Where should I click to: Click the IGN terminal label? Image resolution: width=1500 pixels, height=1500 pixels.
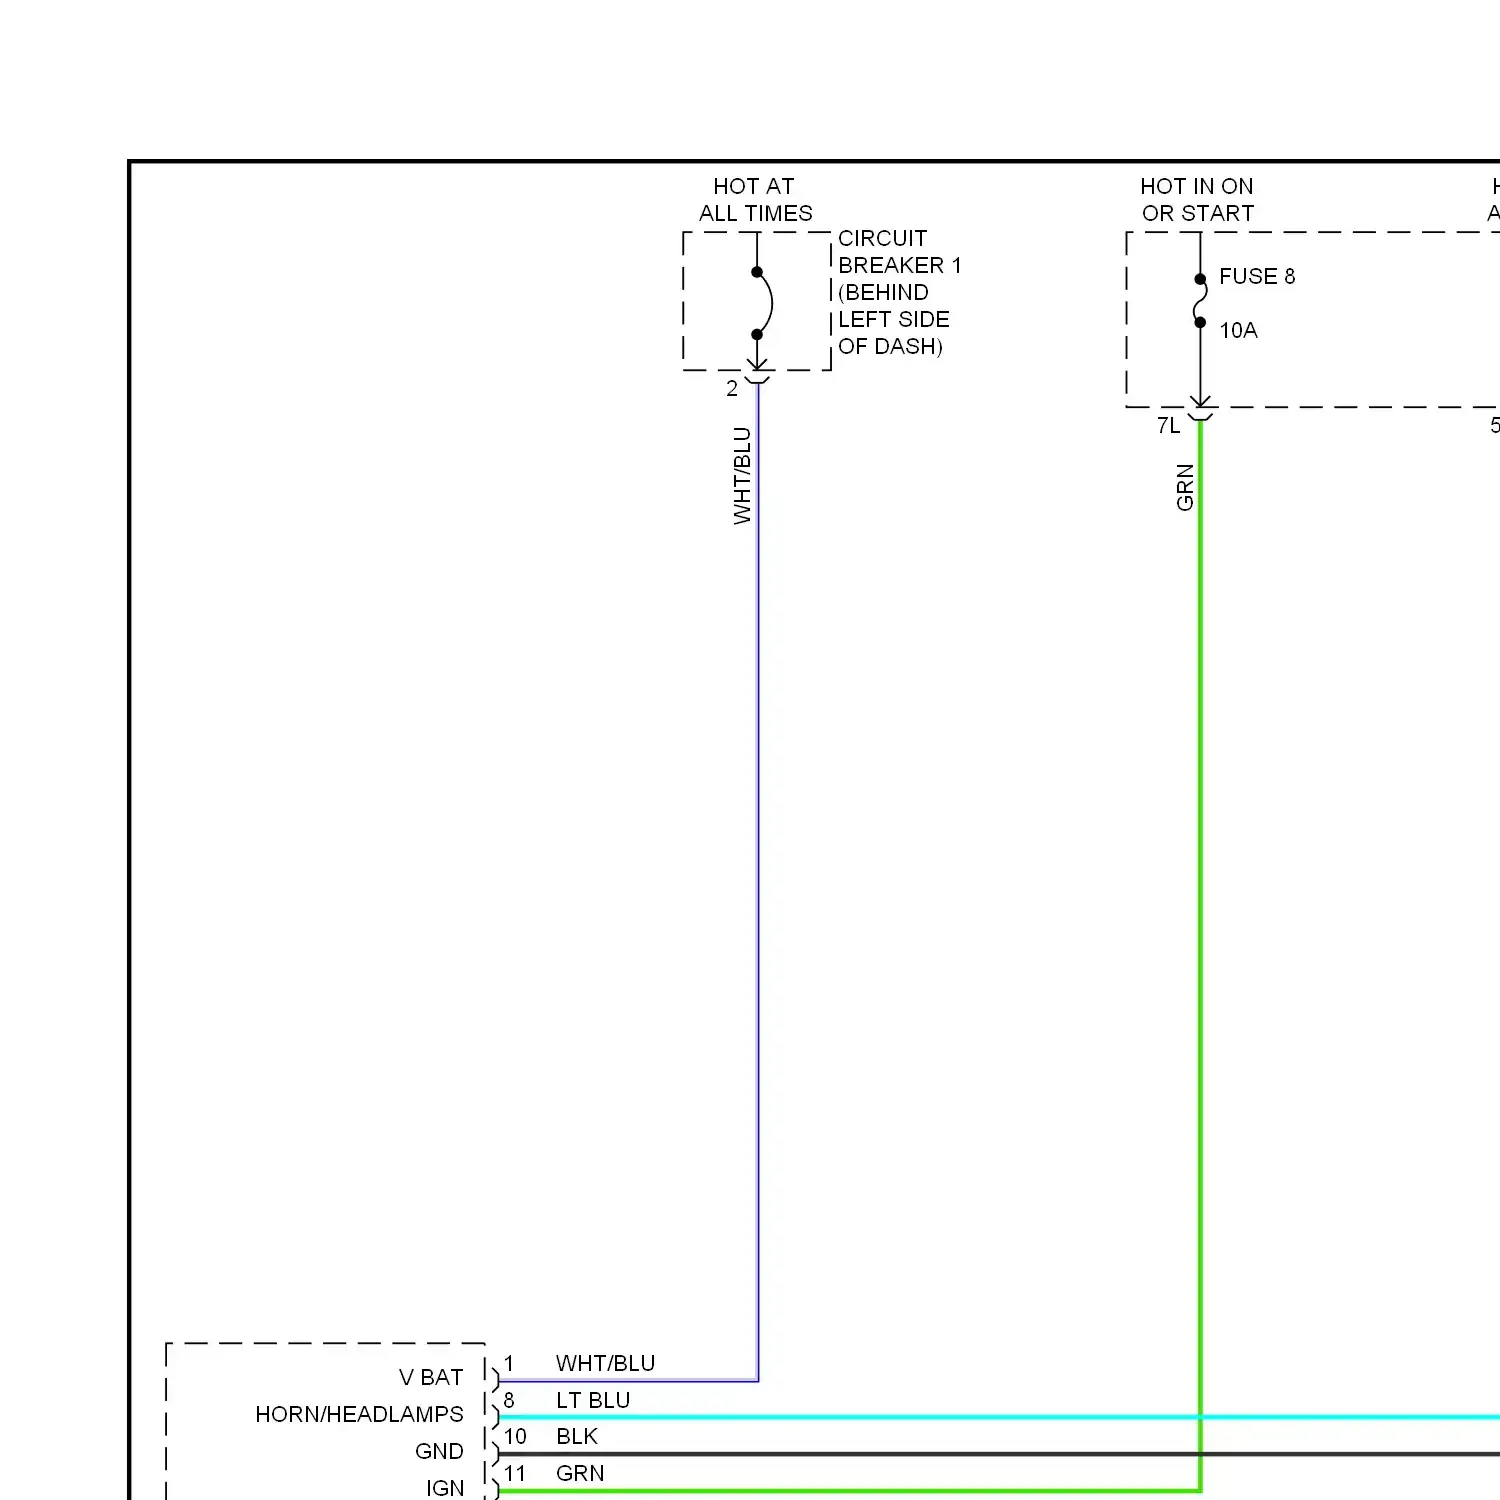[445, 1488]
